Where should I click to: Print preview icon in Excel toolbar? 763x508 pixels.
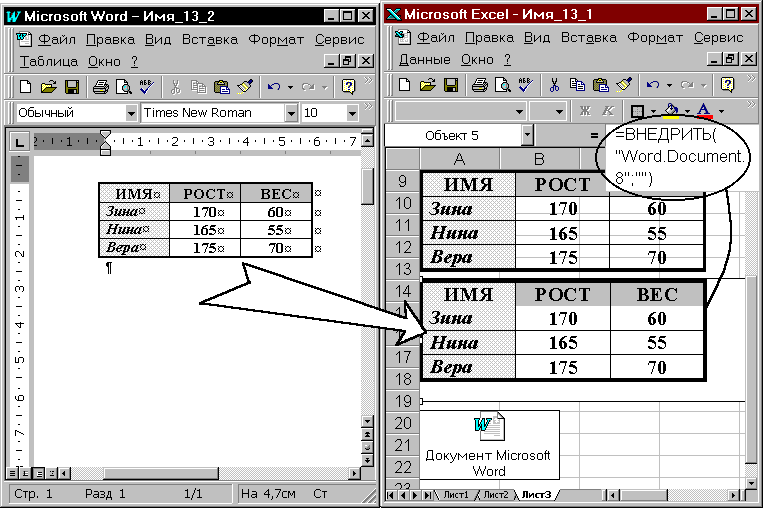click(503, 85)
